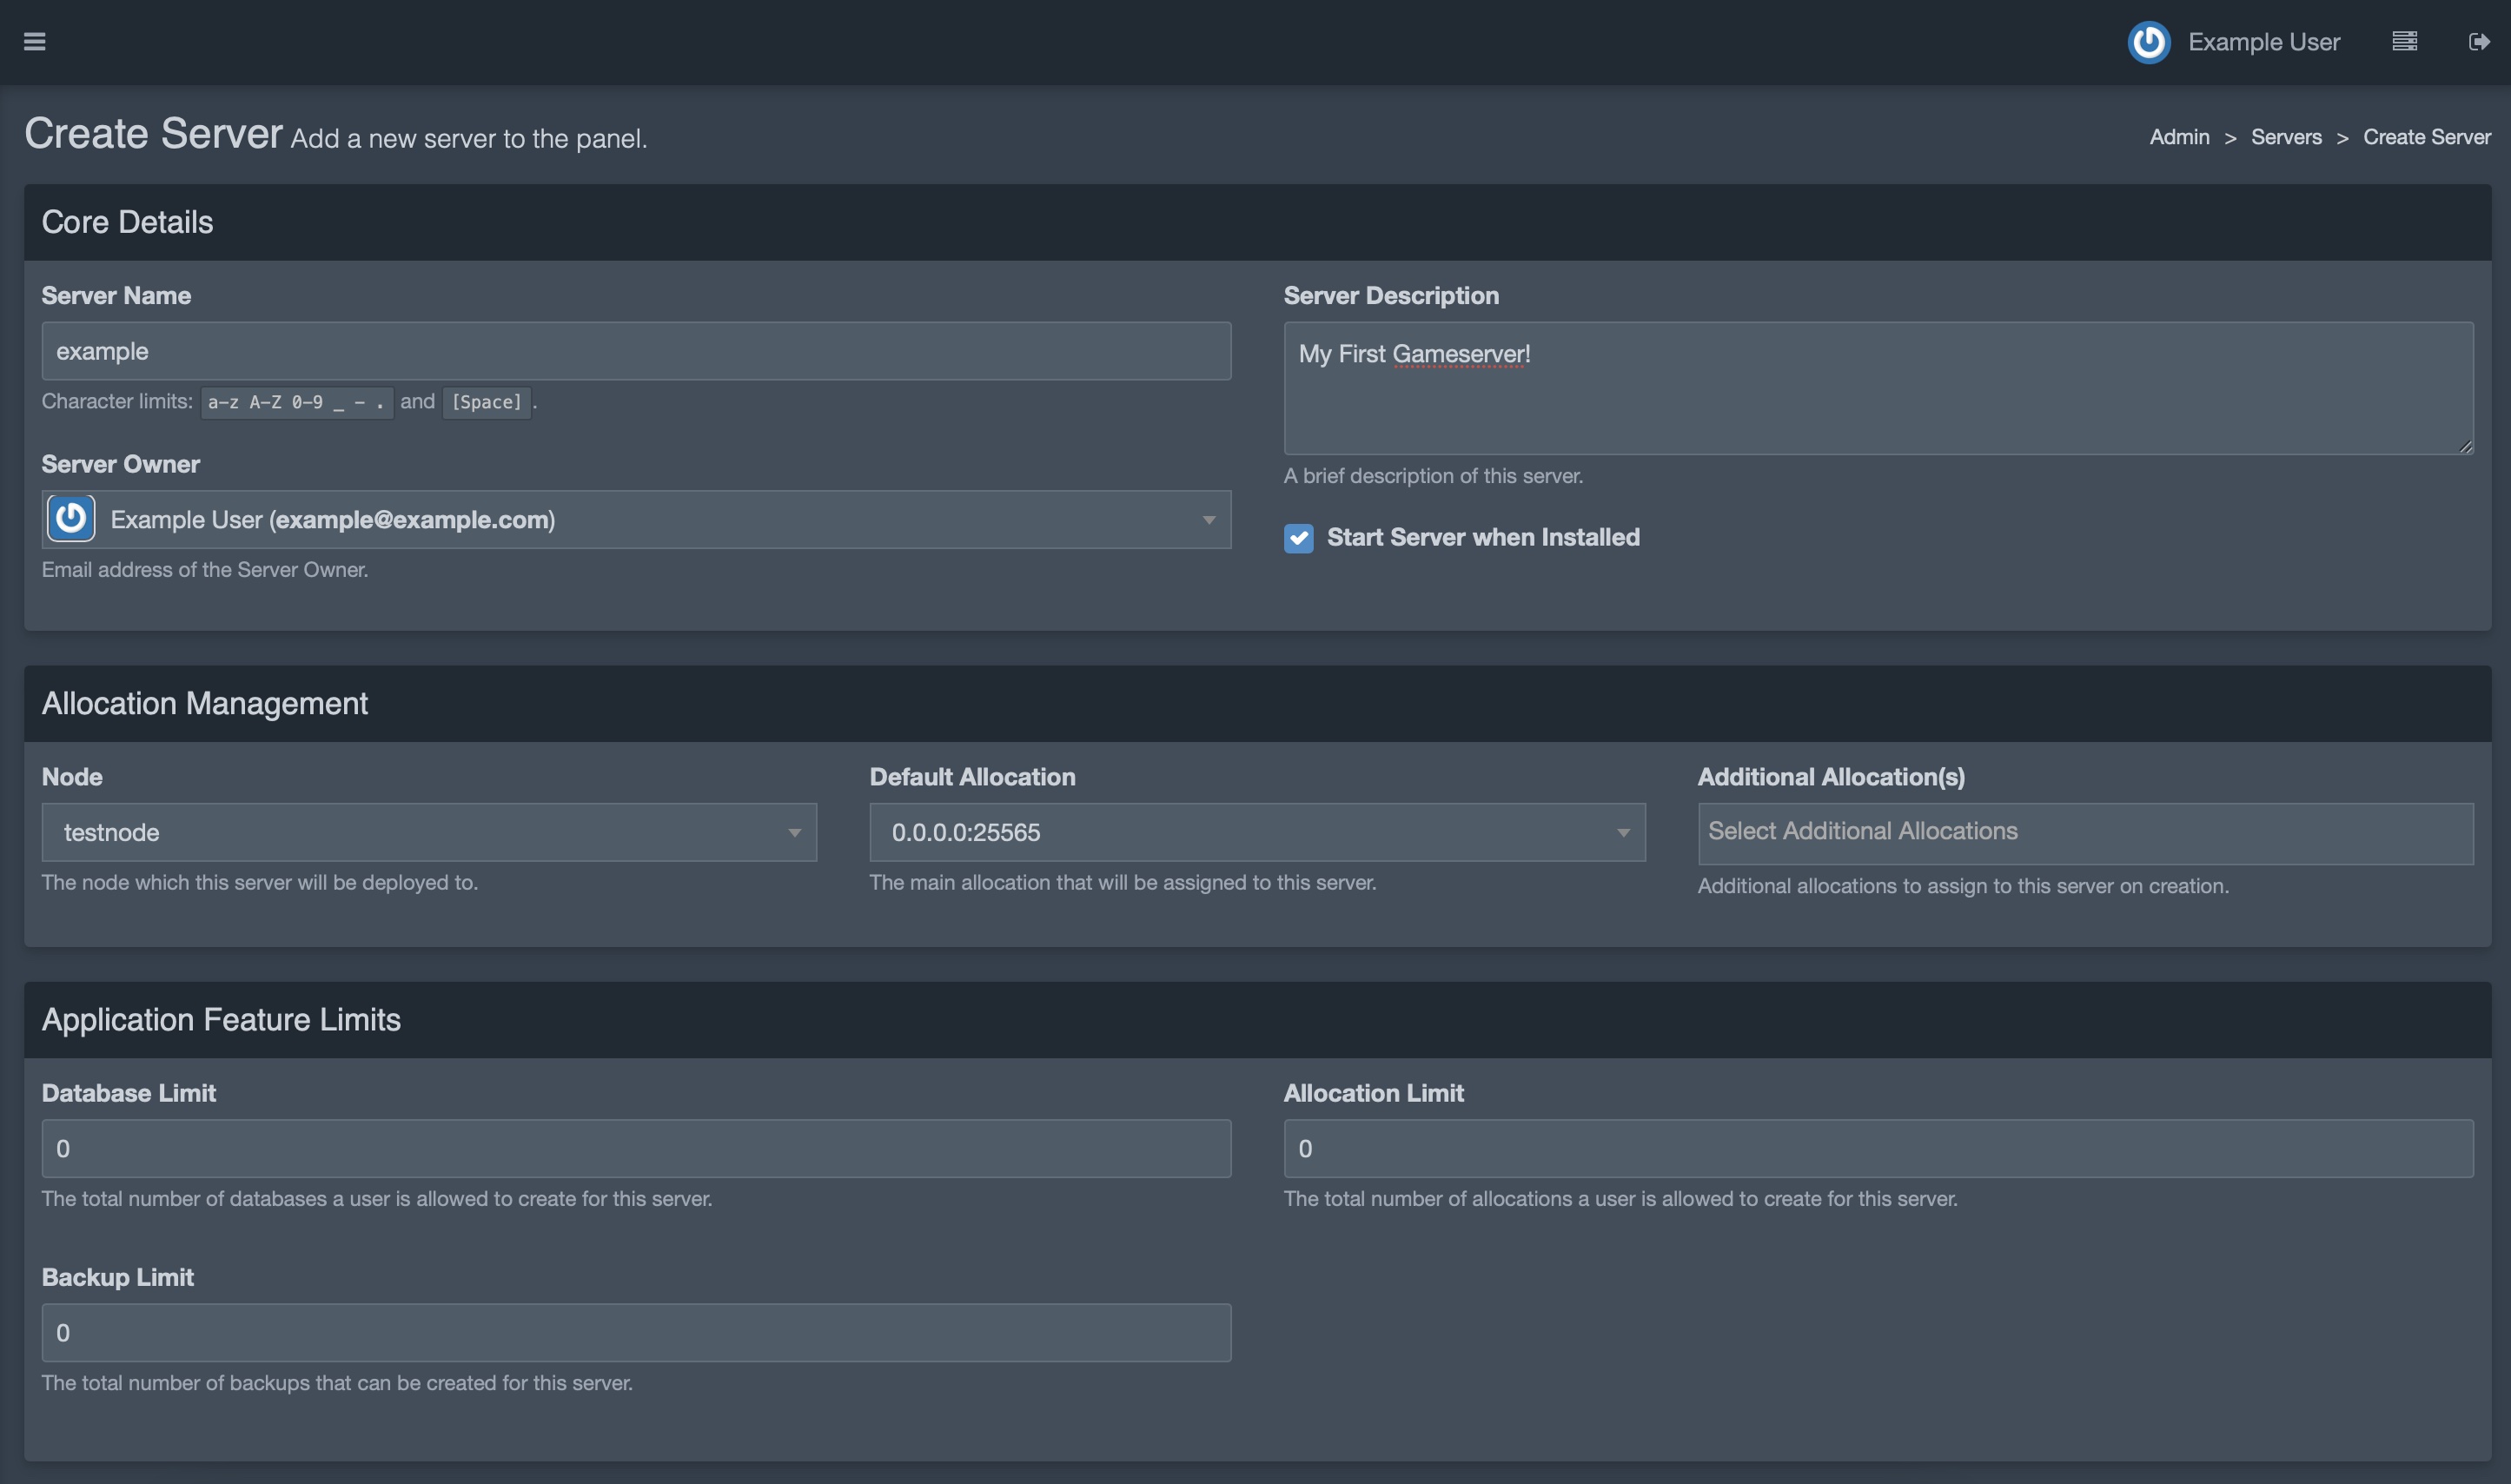Click Create Server breadcrumb menu item

pos(2426,138)
